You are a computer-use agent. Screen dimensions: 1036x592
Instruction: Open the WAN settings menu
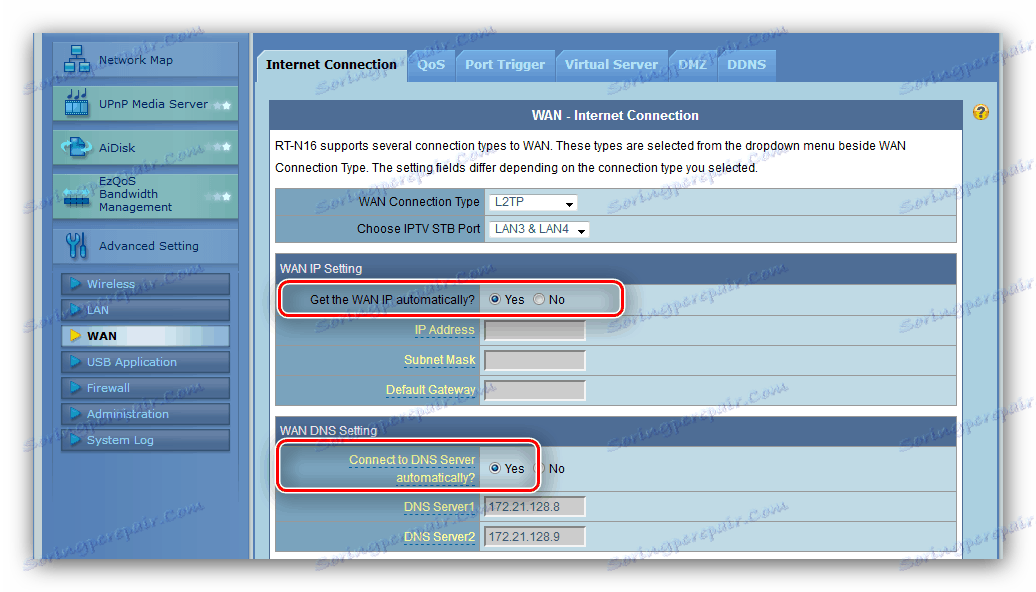point(145,336)
